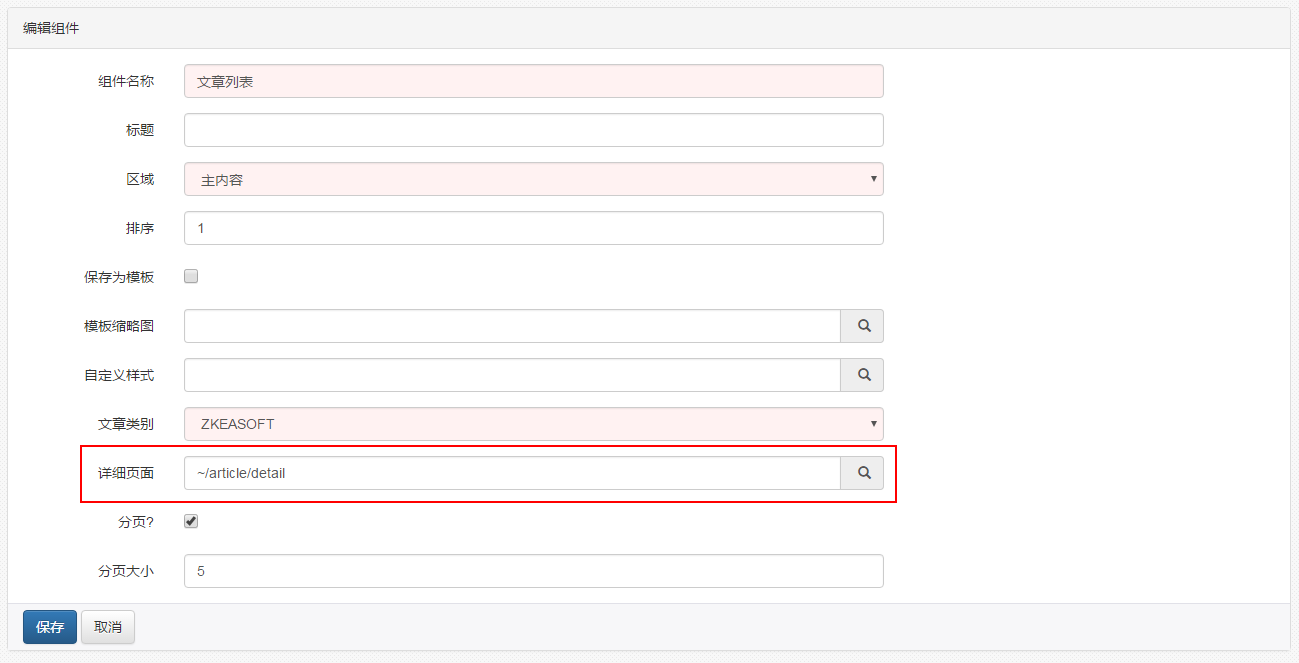Expand the 文章类别 dropdown showing ZKEASOFT
Viewport: 1299px width, 663px height.
coord(533,424)
